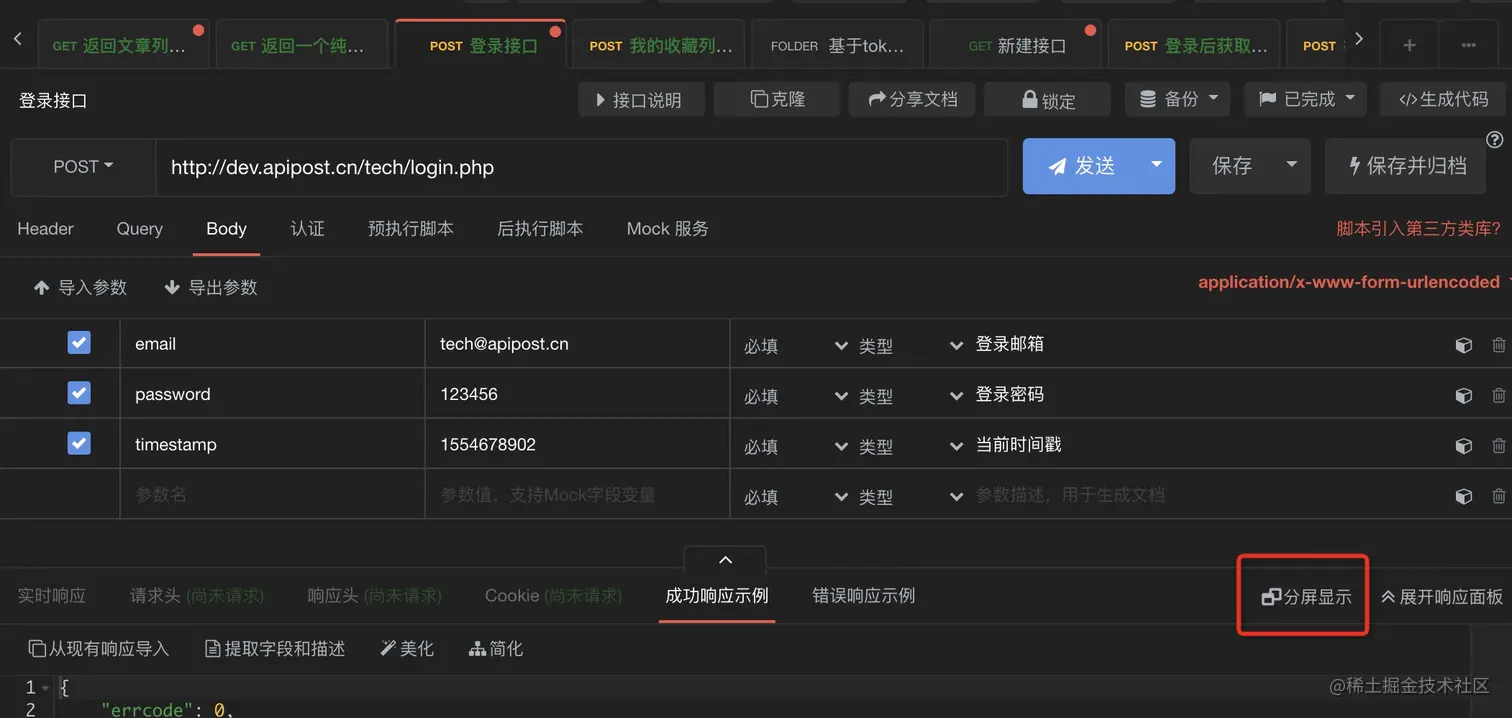1512x718 pixels.
Task: Click the cube icon in the empty parameter row
Action: coord(1464,495)
